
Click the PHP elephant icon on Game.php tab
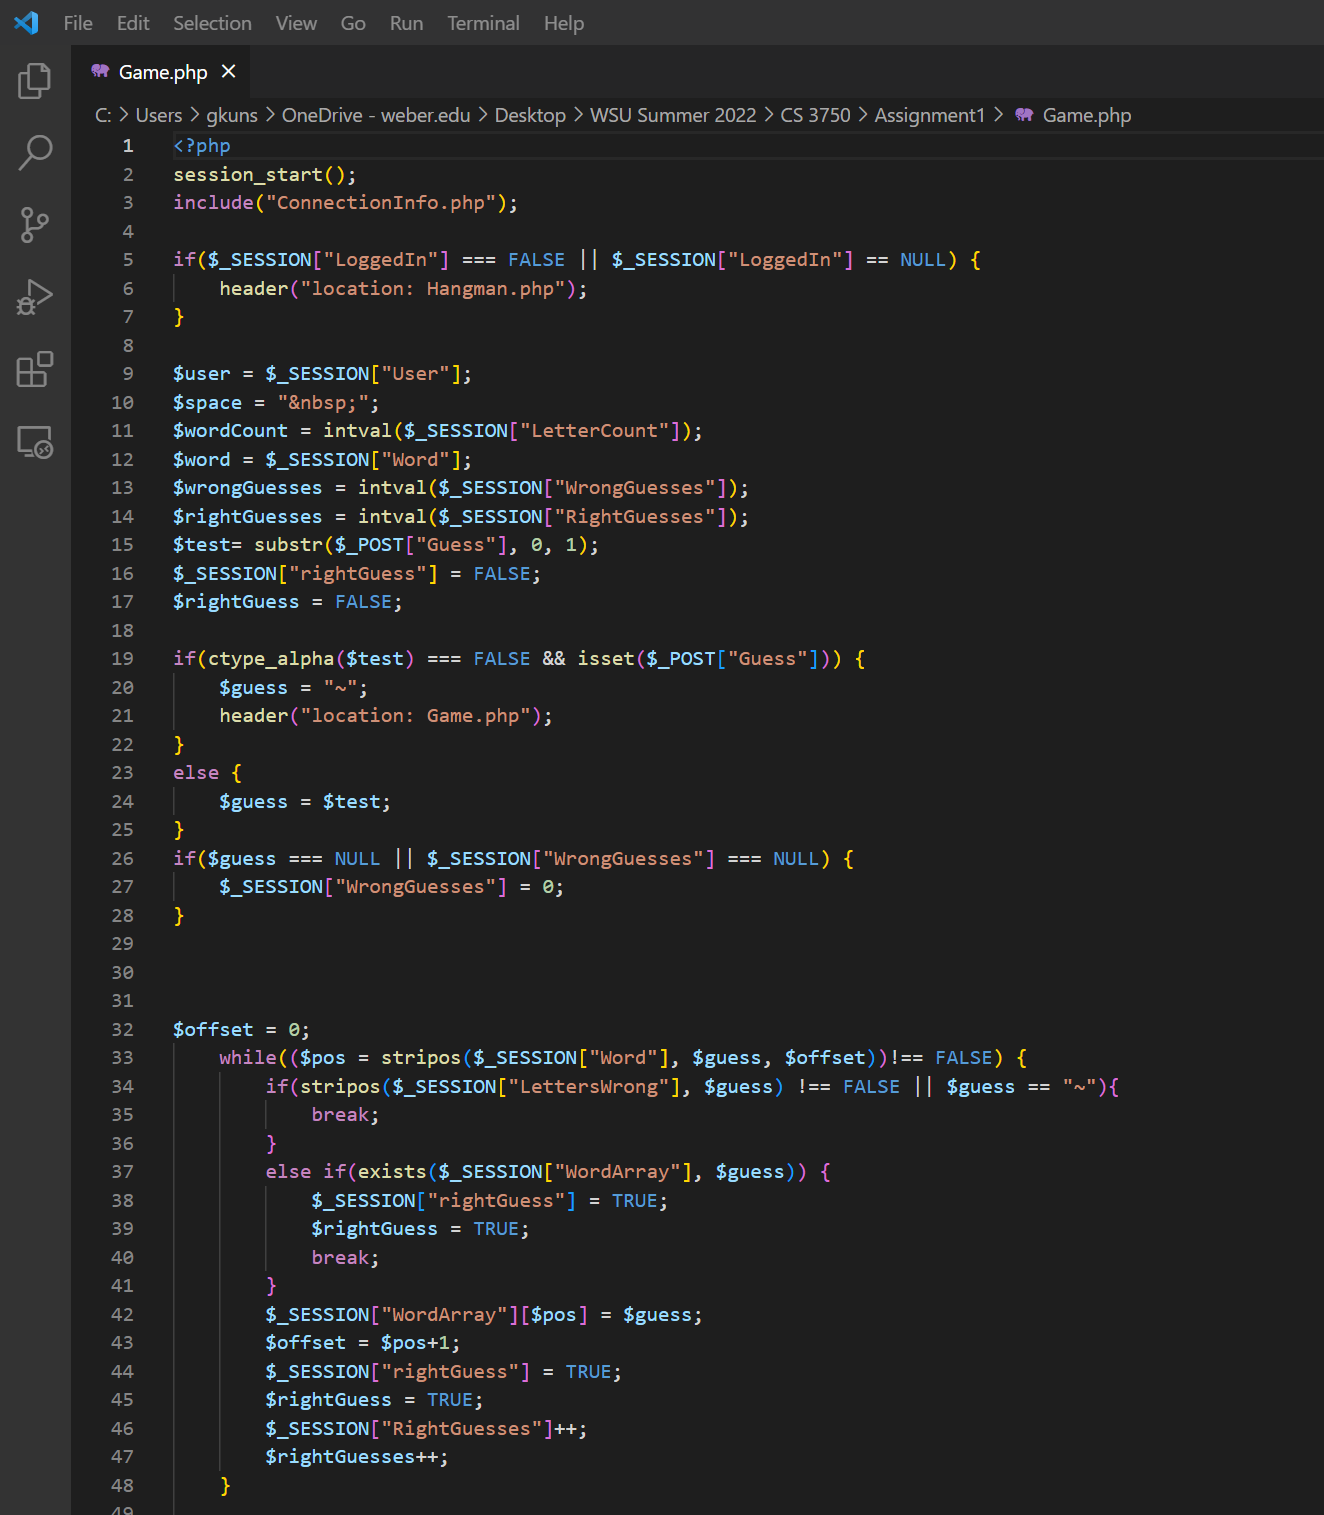click(x=100, y=71)
